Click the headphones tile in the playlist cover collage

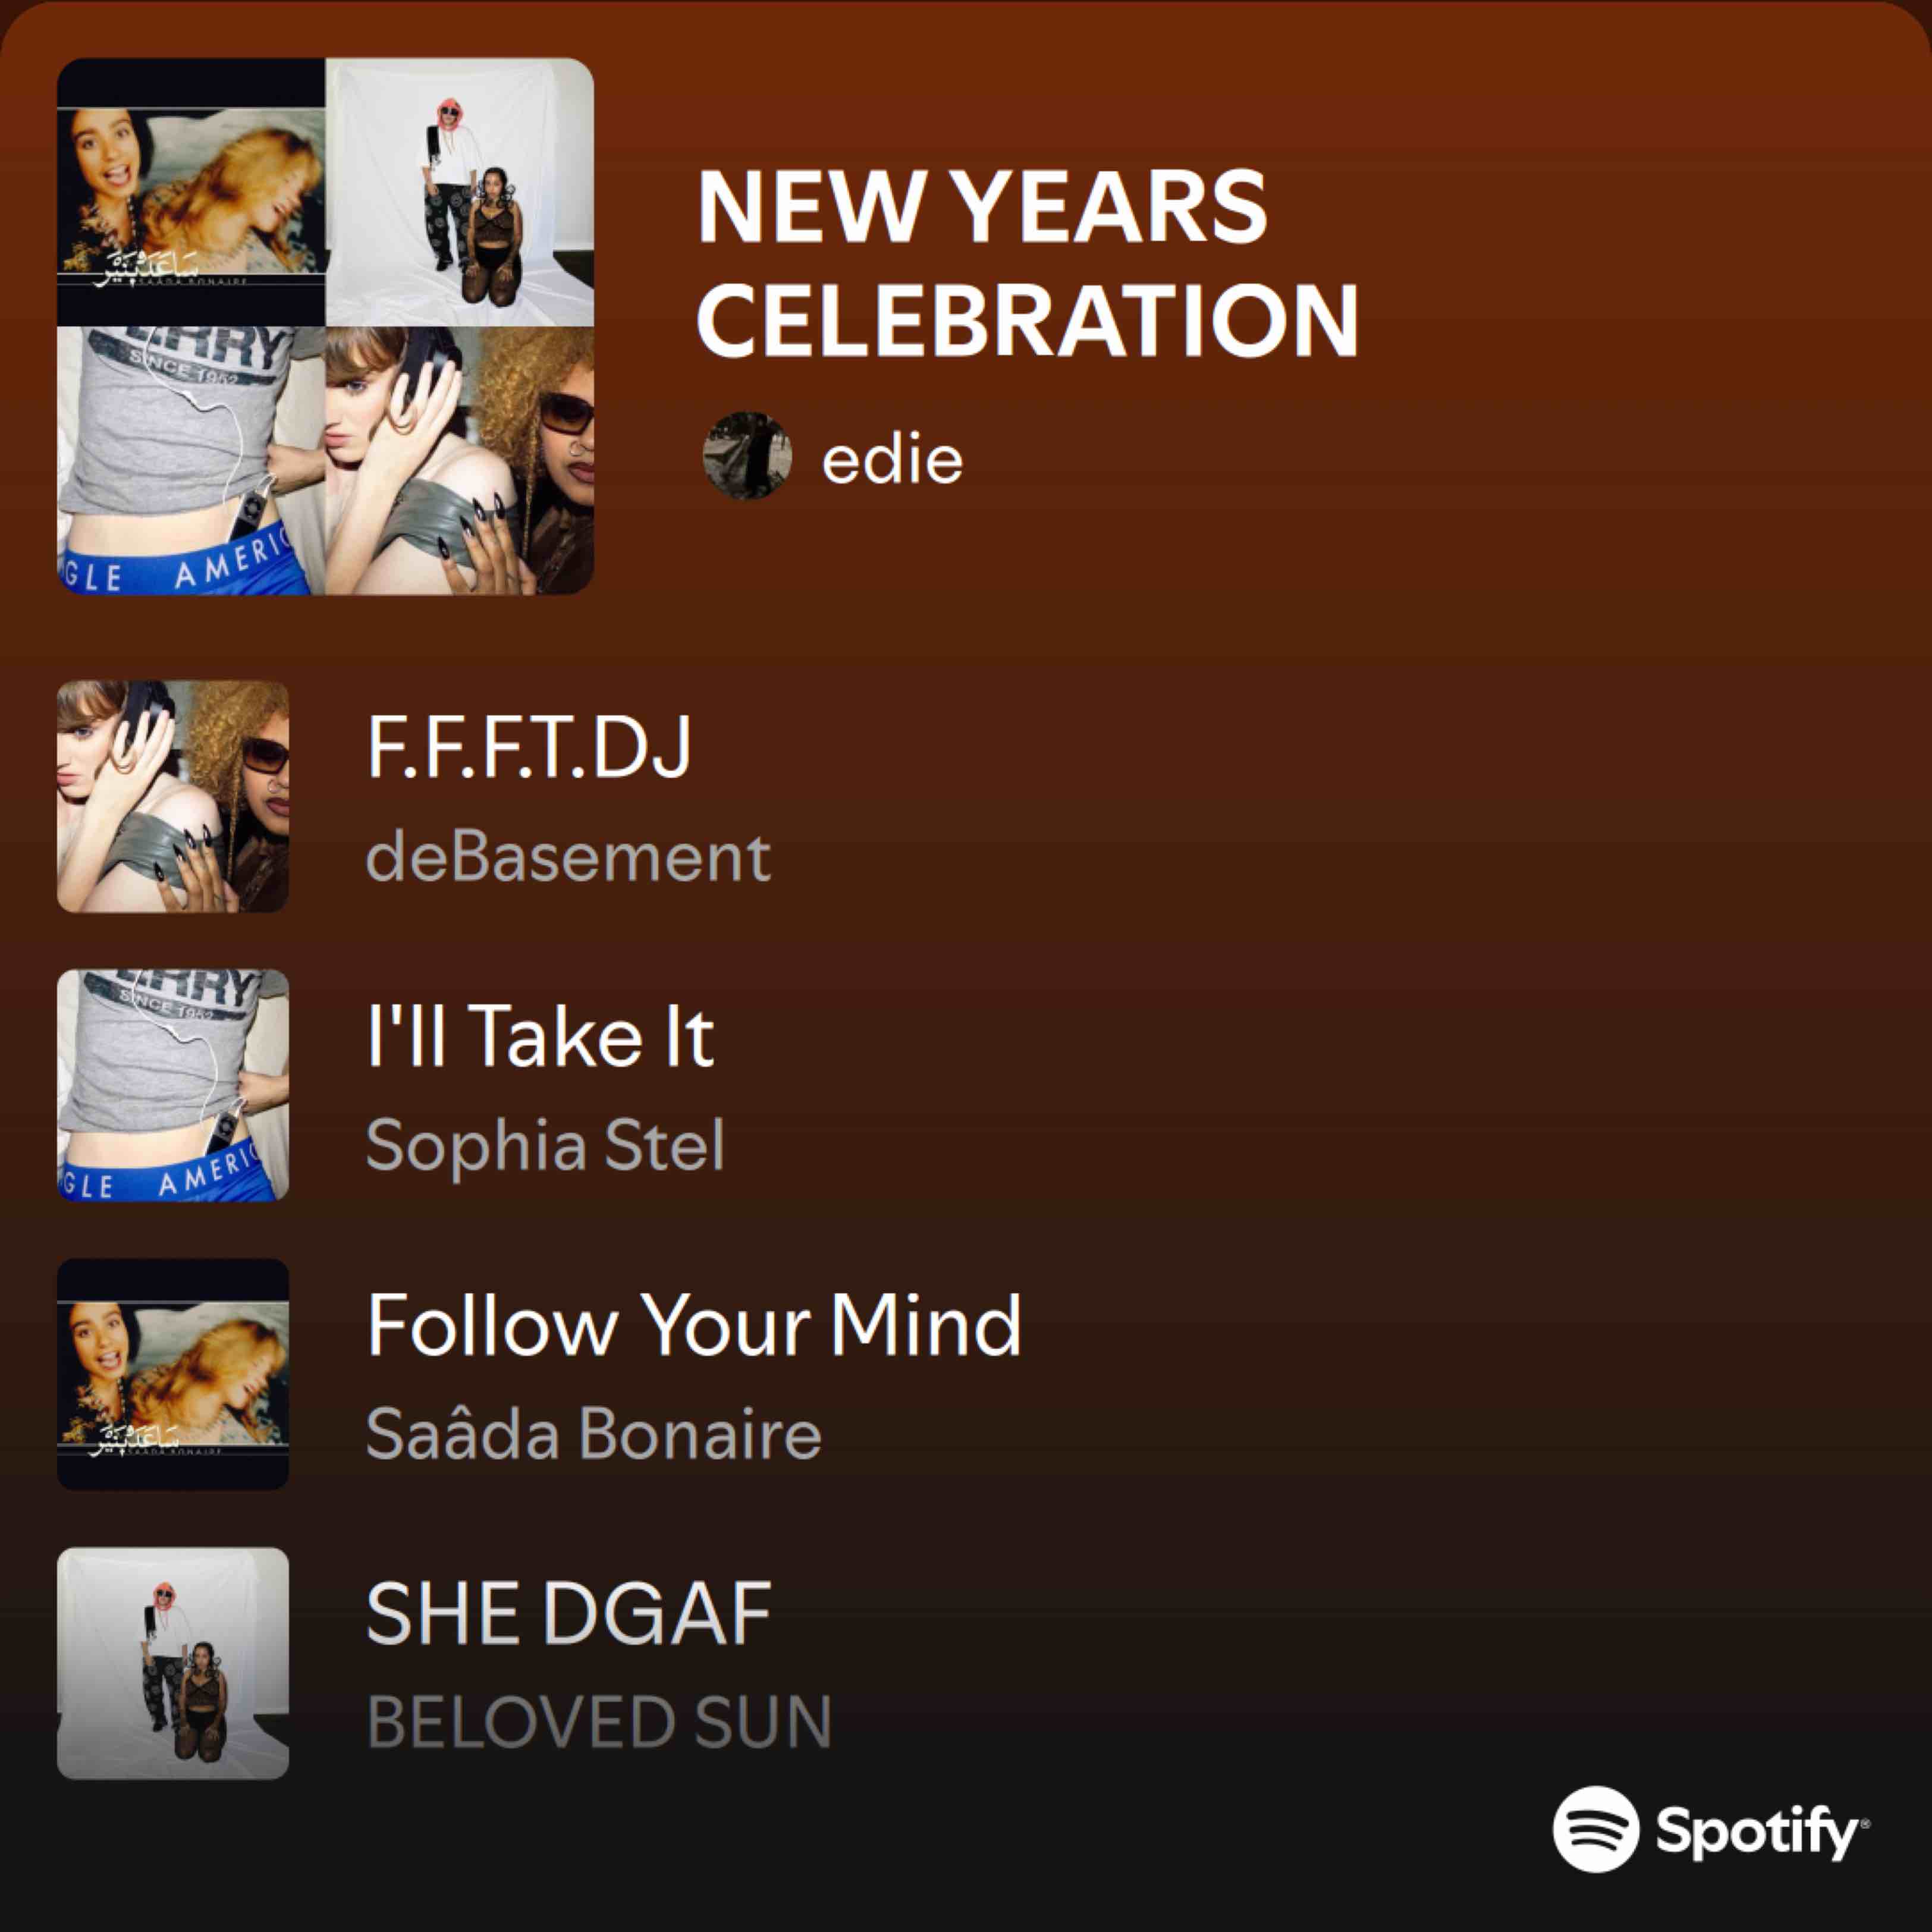coord(460,461)
